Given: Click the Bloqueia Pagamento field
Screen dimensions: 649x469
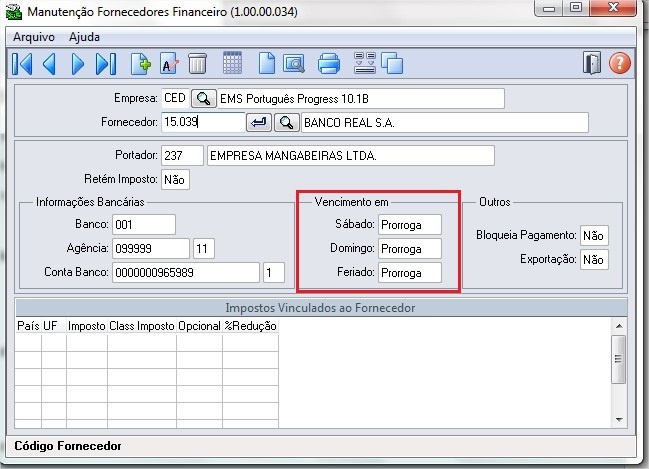Looking at the screenshot, I should [594, 236].
